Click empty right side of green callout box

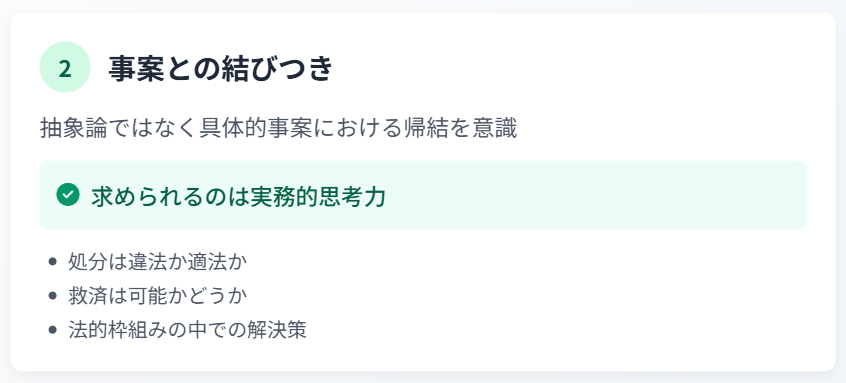[x=593, y=195]
